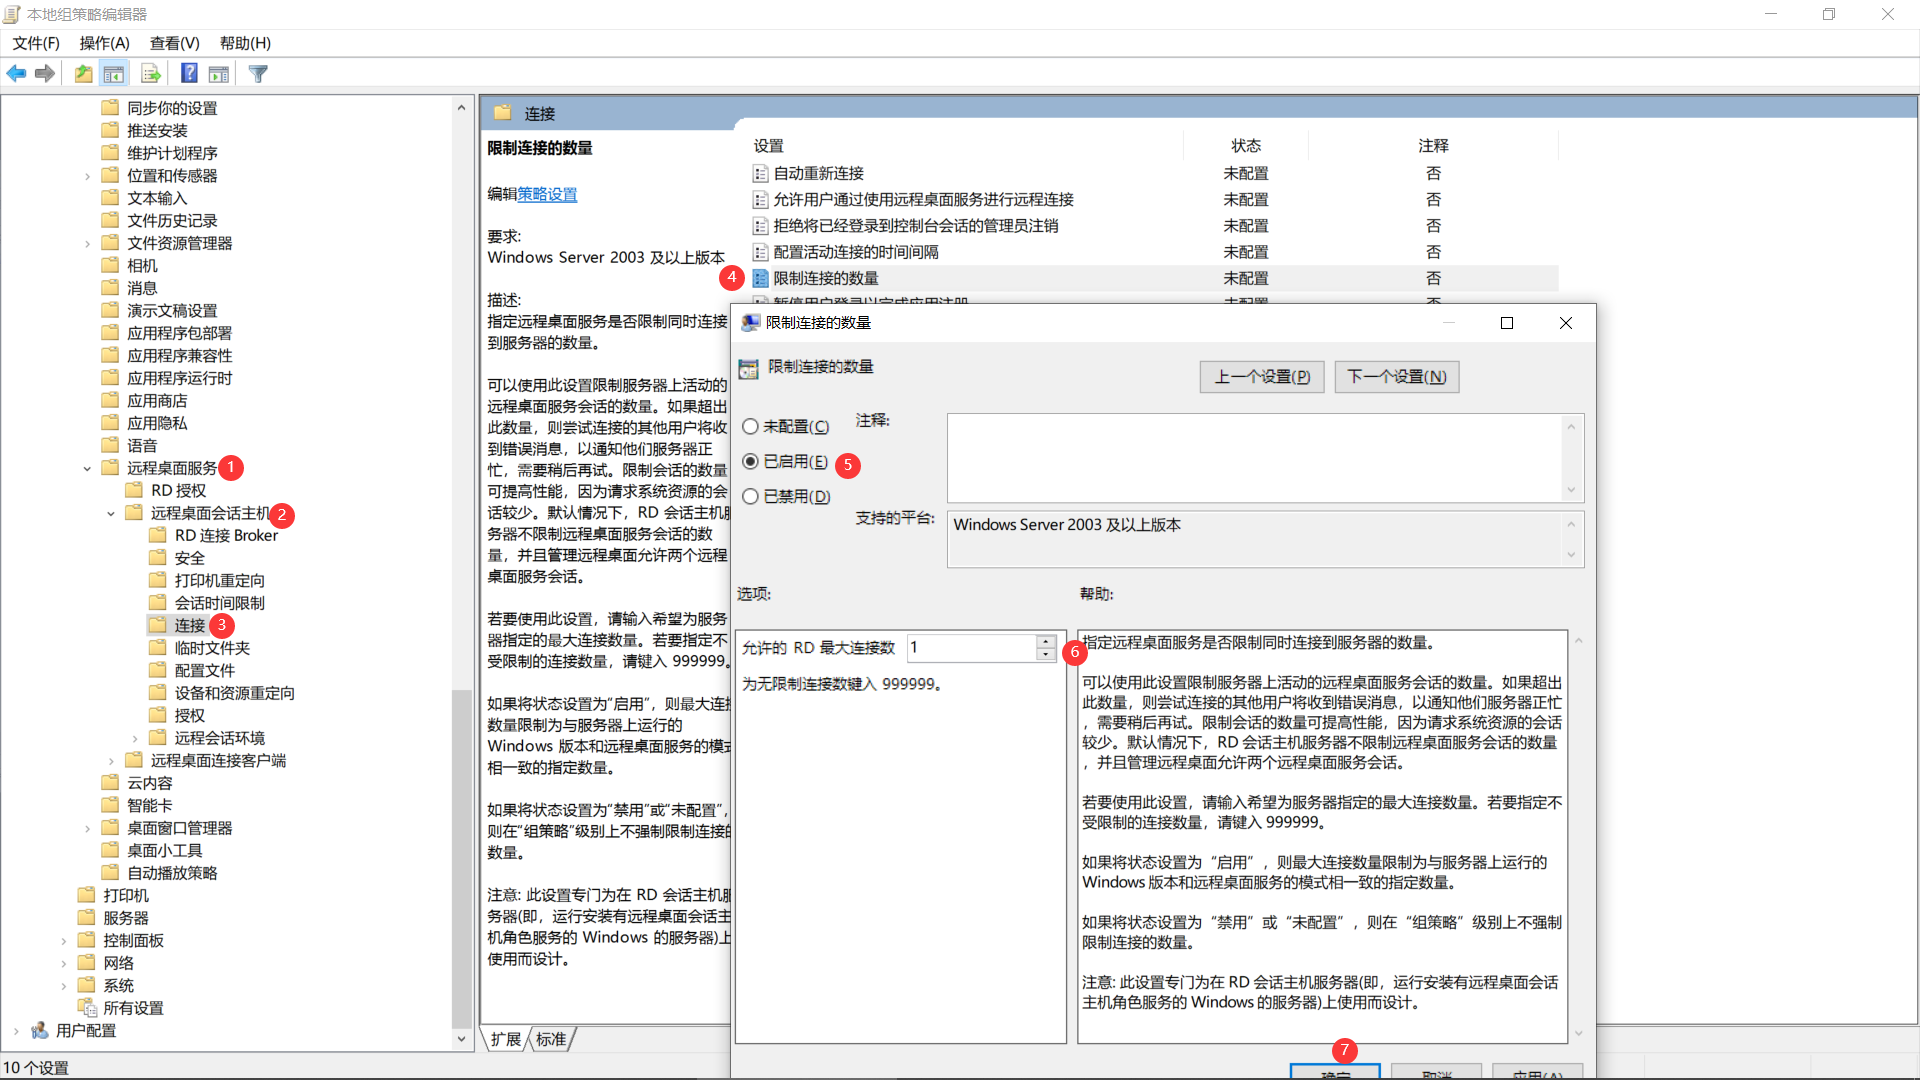Select the 未配置 radio button
Image resolution: width=1920 pixels, height=1080 pixels.
tap(750, 427)
